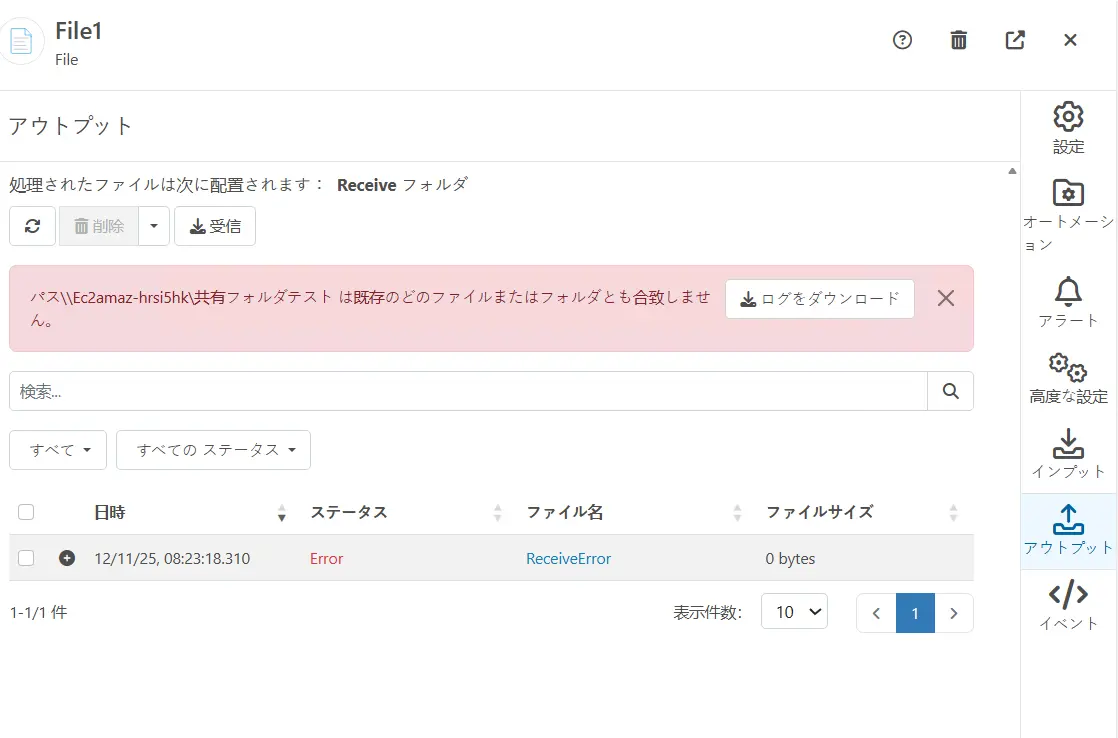Go to next page arrow
Screen dimensions: 1118x738
tap(953, 613)
